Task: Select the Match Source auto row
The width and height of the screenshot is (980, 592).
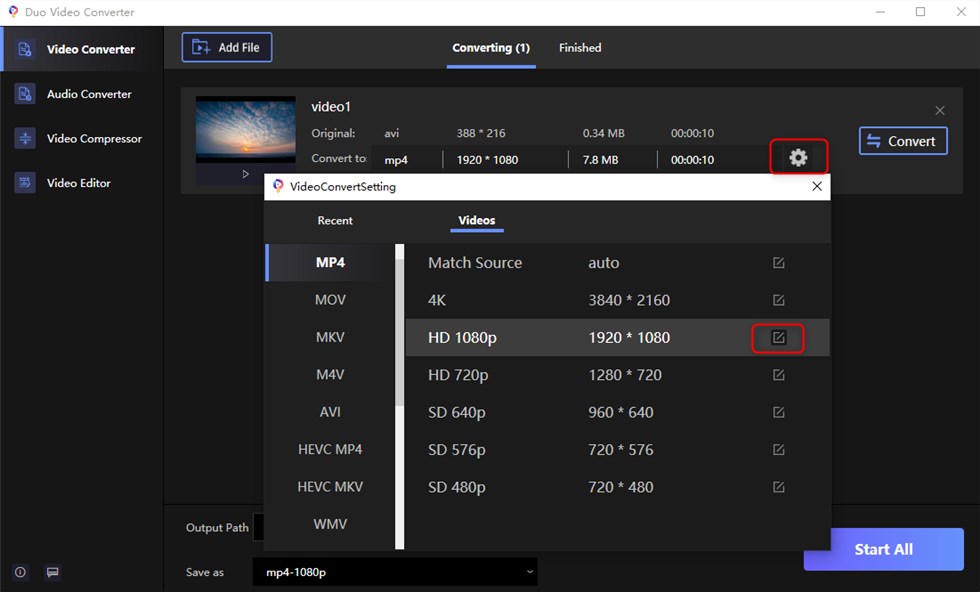Action: [x=618, y=263]
